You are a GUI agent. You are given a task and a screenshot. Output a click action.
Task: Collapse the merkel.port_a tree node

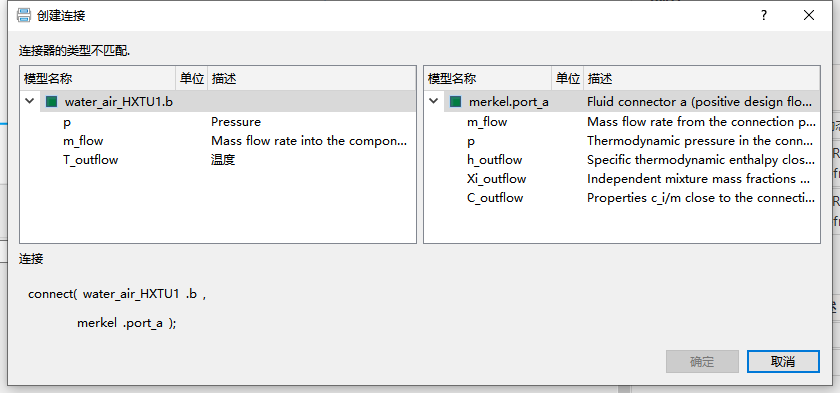434,101
